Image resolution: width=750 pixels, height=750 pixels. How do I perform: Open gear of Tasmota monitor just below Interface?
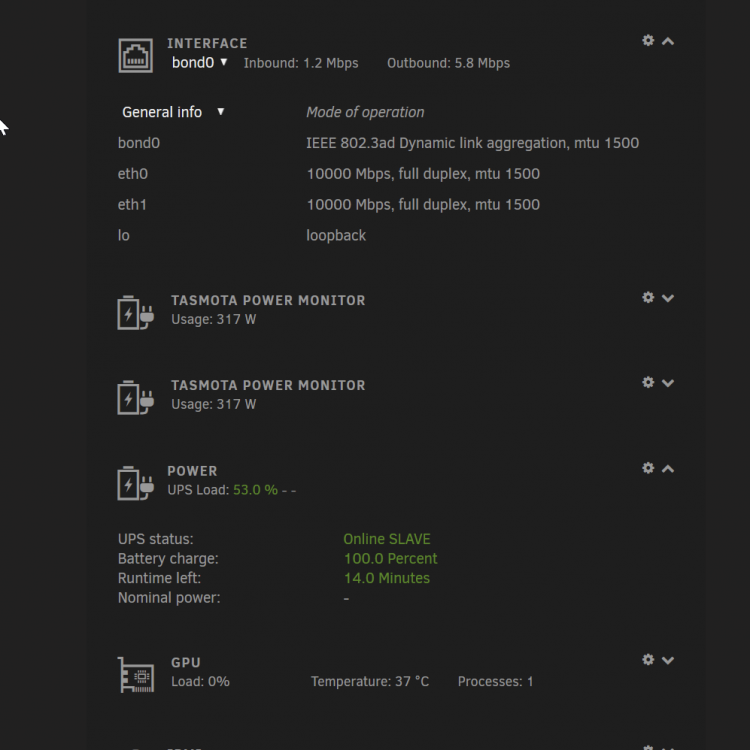648,298
